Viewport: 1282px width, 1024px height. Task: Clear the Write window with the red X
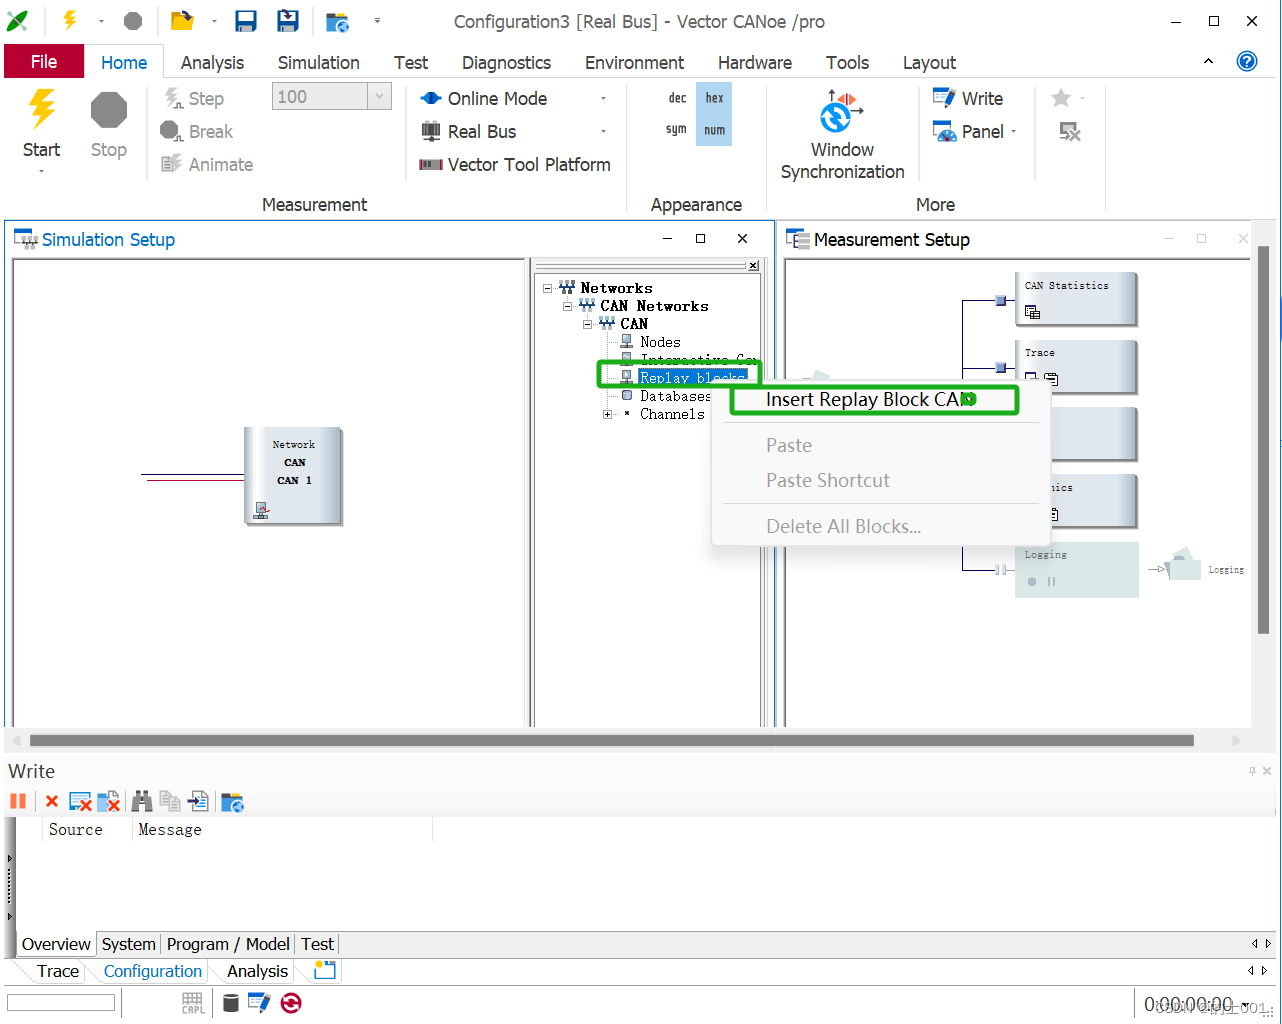[x=52, y=802]
